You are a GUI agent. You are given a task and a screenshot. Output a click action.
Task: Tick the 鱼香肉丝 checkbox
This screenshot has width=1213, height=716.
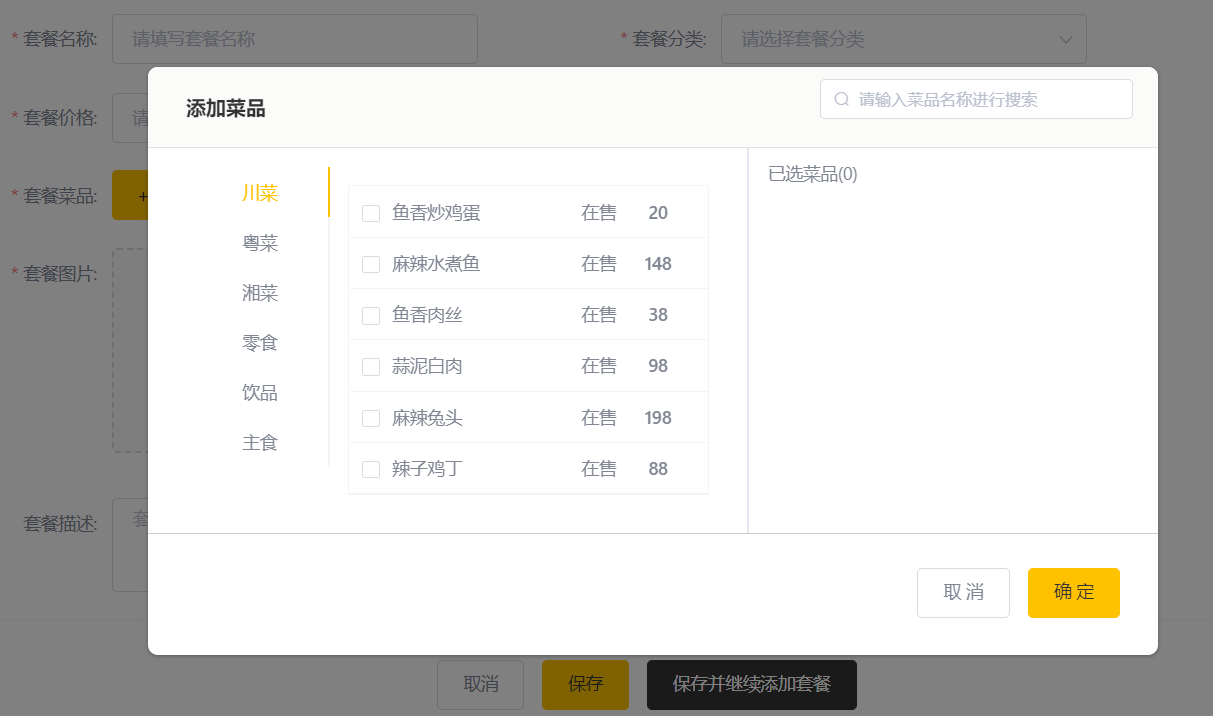point(371,315)
